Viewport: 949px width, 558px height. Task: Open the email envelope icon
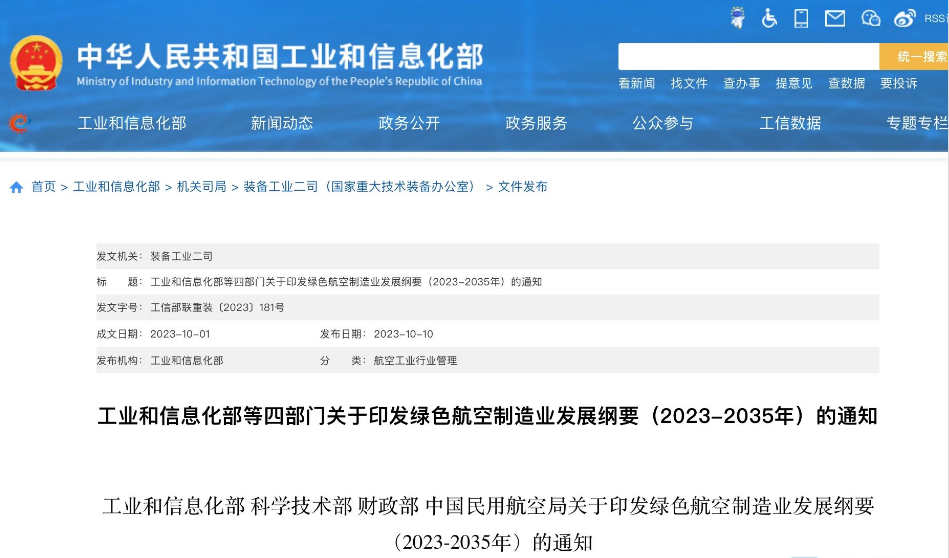coord(835,19)
